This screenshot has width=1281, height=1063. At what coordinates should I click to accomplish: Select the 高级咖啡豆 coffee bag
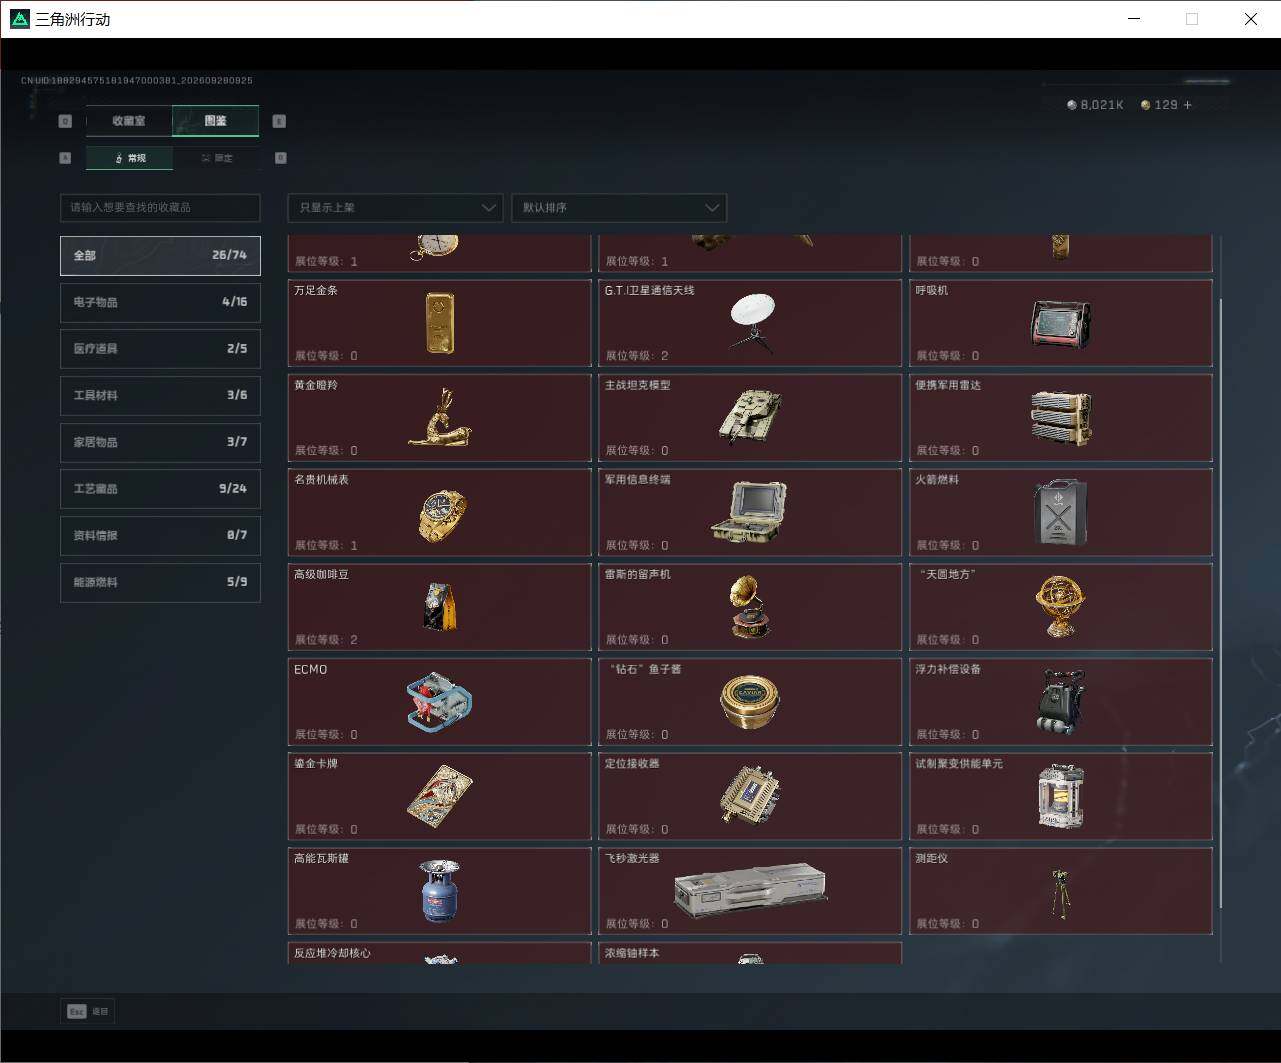439,607
